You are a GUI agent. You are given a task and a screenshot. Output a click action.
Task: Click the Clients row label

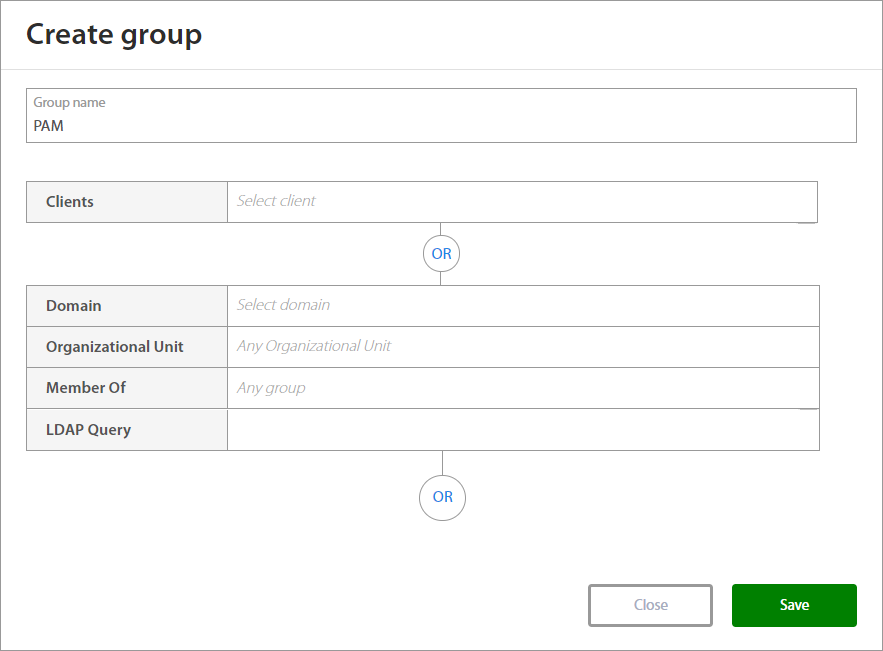point(70,202)
